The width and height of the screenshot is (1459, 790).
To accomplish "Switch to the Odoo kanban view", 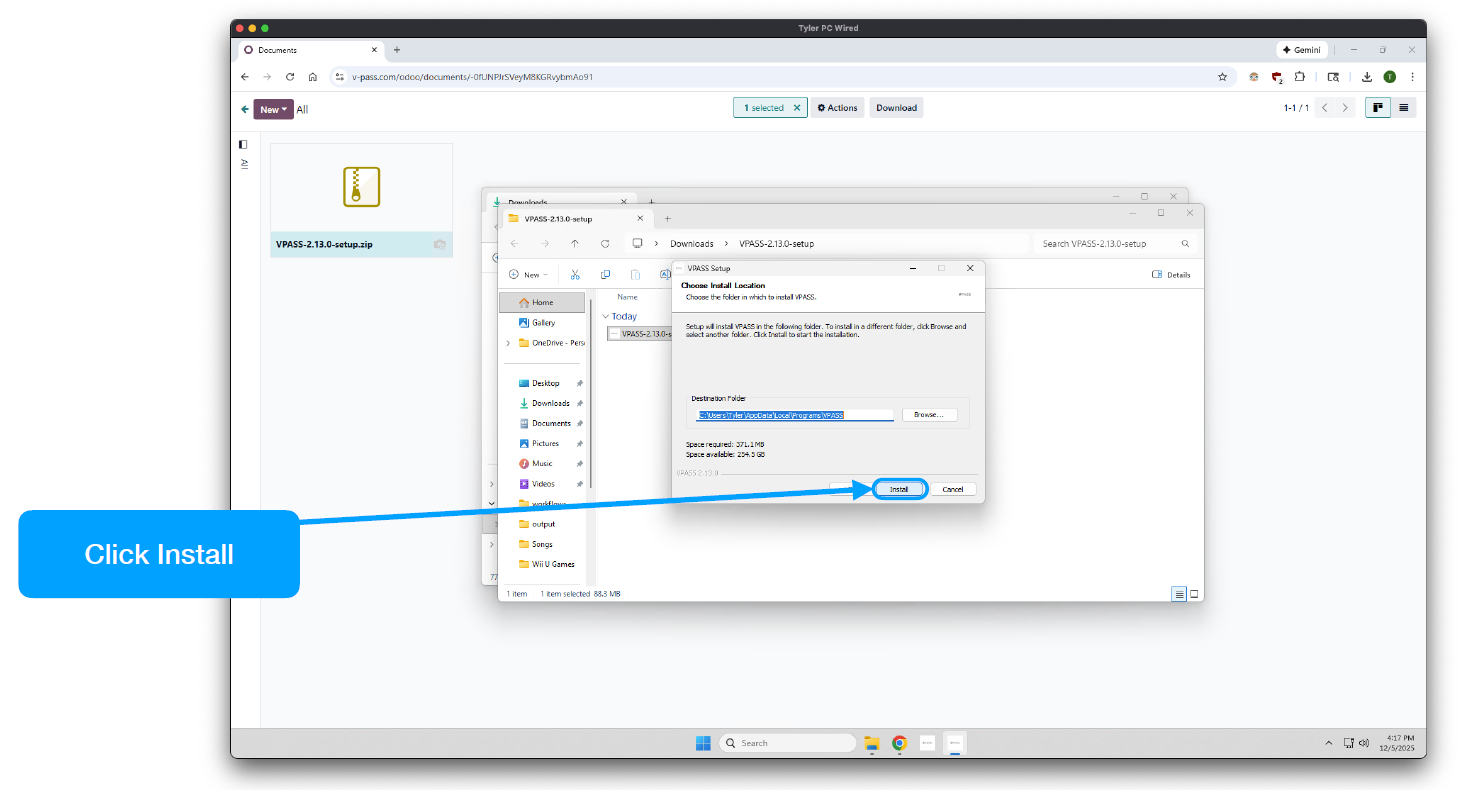I will pos(1378,108).
